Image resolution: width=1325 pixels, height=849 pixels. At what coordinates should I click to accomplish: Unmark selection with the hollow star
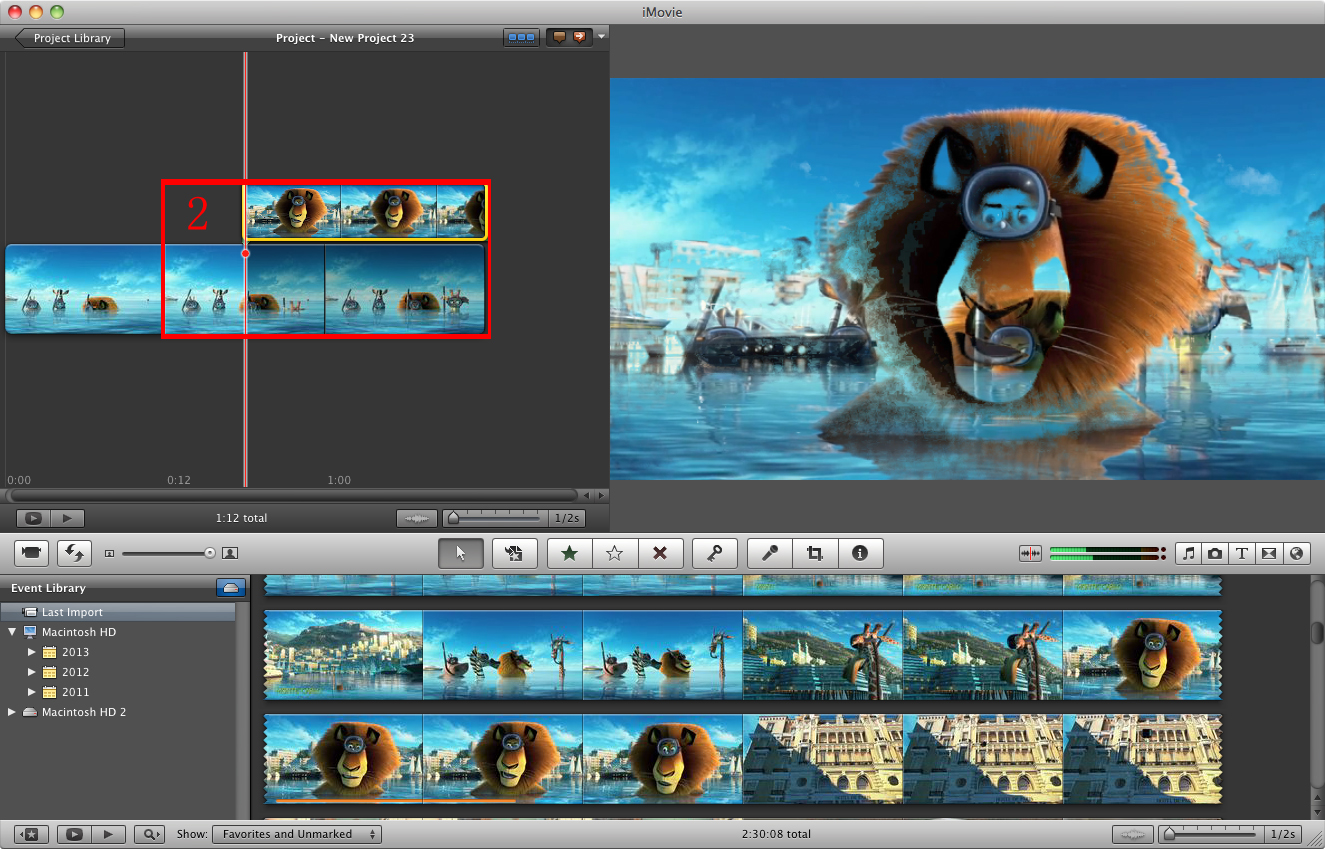615,553
